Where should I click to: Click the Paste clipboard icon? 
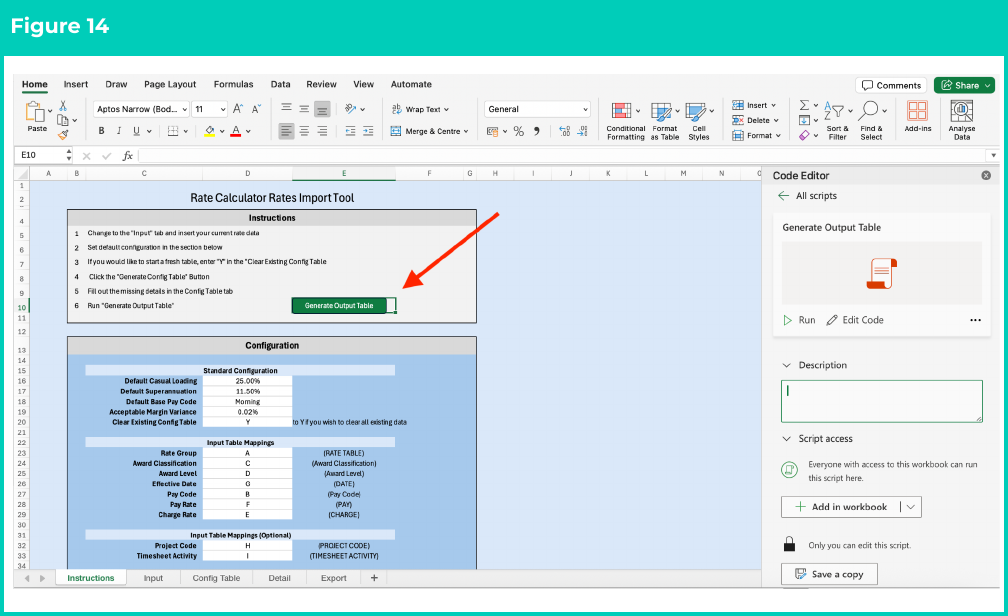[x=34, y=112]
